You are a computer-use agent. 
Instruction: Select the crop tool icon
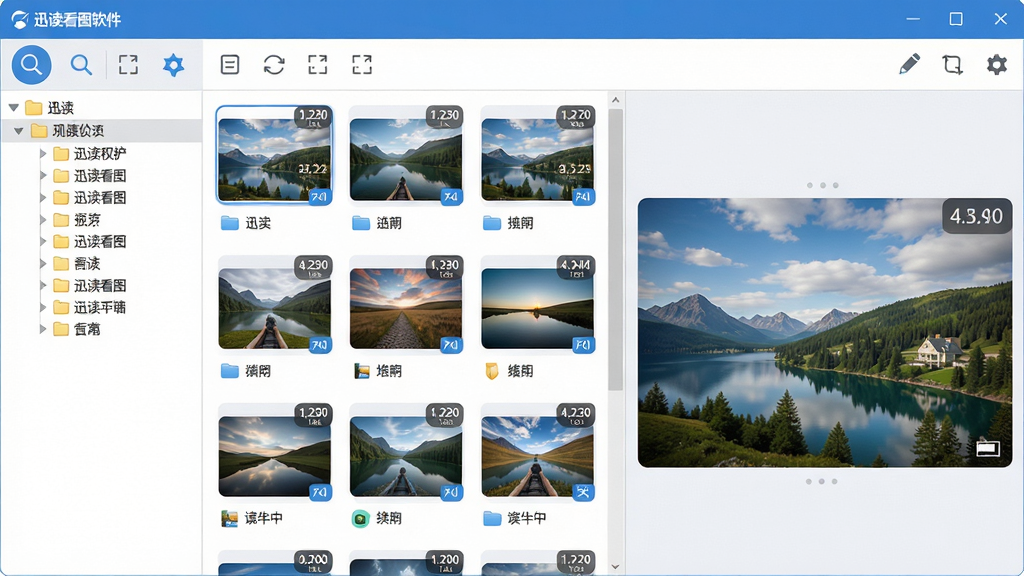click(x=952, y=65)
